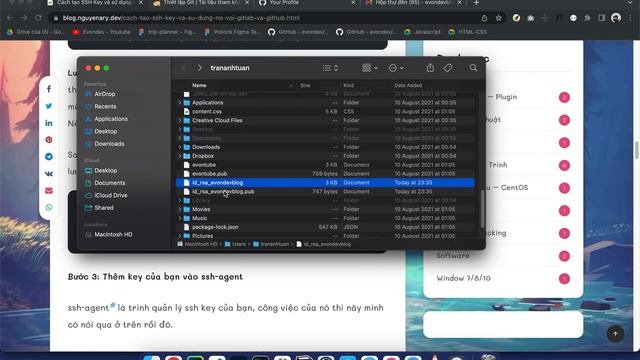Viewport: 640px width, 360px height.
Task: Expand the Applications folder row
Action: tap(180, 103)
